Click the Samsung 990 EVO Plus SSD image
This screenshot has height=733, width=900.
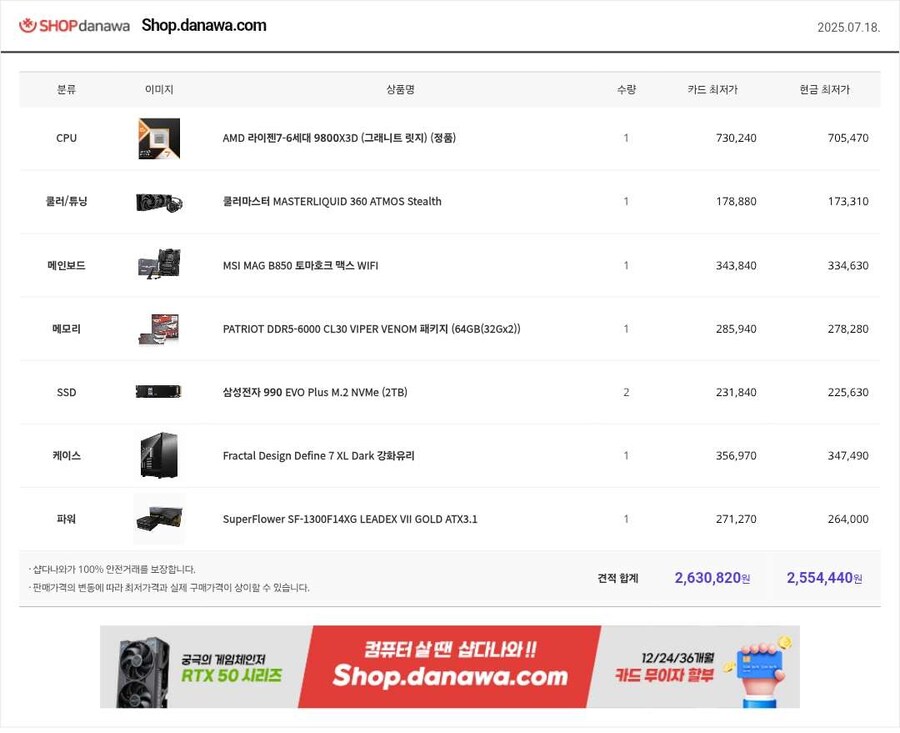click(158, 391)
